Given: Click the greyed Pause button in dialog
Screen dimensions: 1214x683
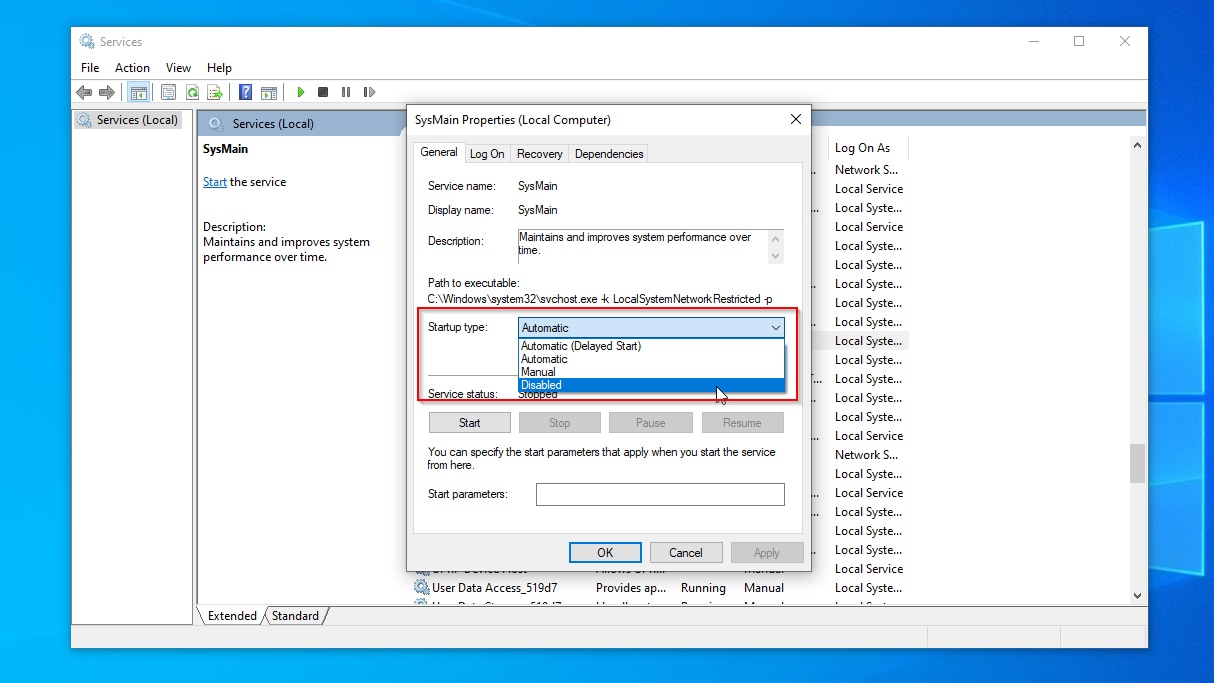Looking at the screenshot, I should point(651,423).
